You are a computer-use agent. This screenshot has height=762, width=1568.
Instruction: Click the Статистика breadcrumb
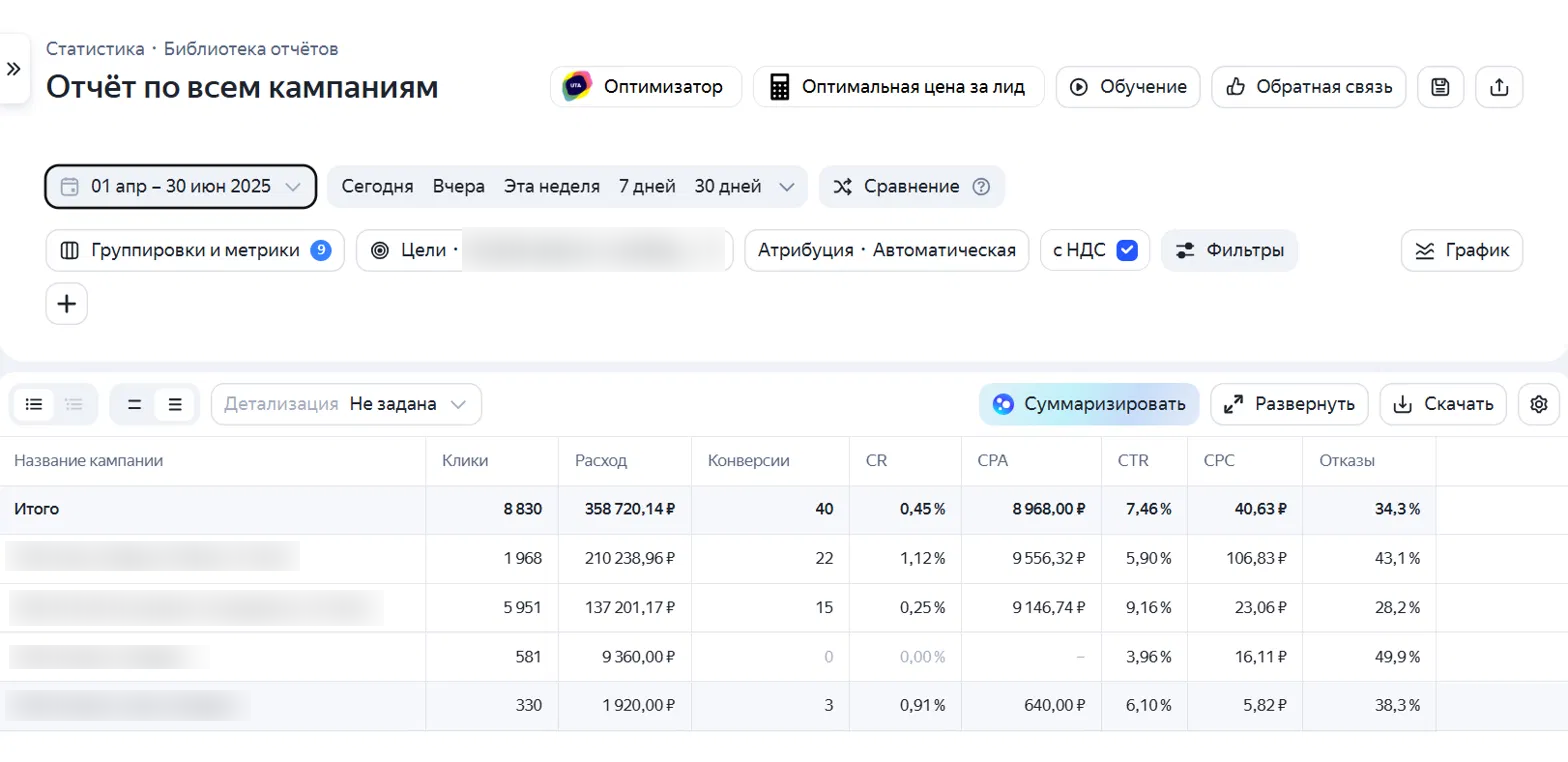click(x=95, y=48)
